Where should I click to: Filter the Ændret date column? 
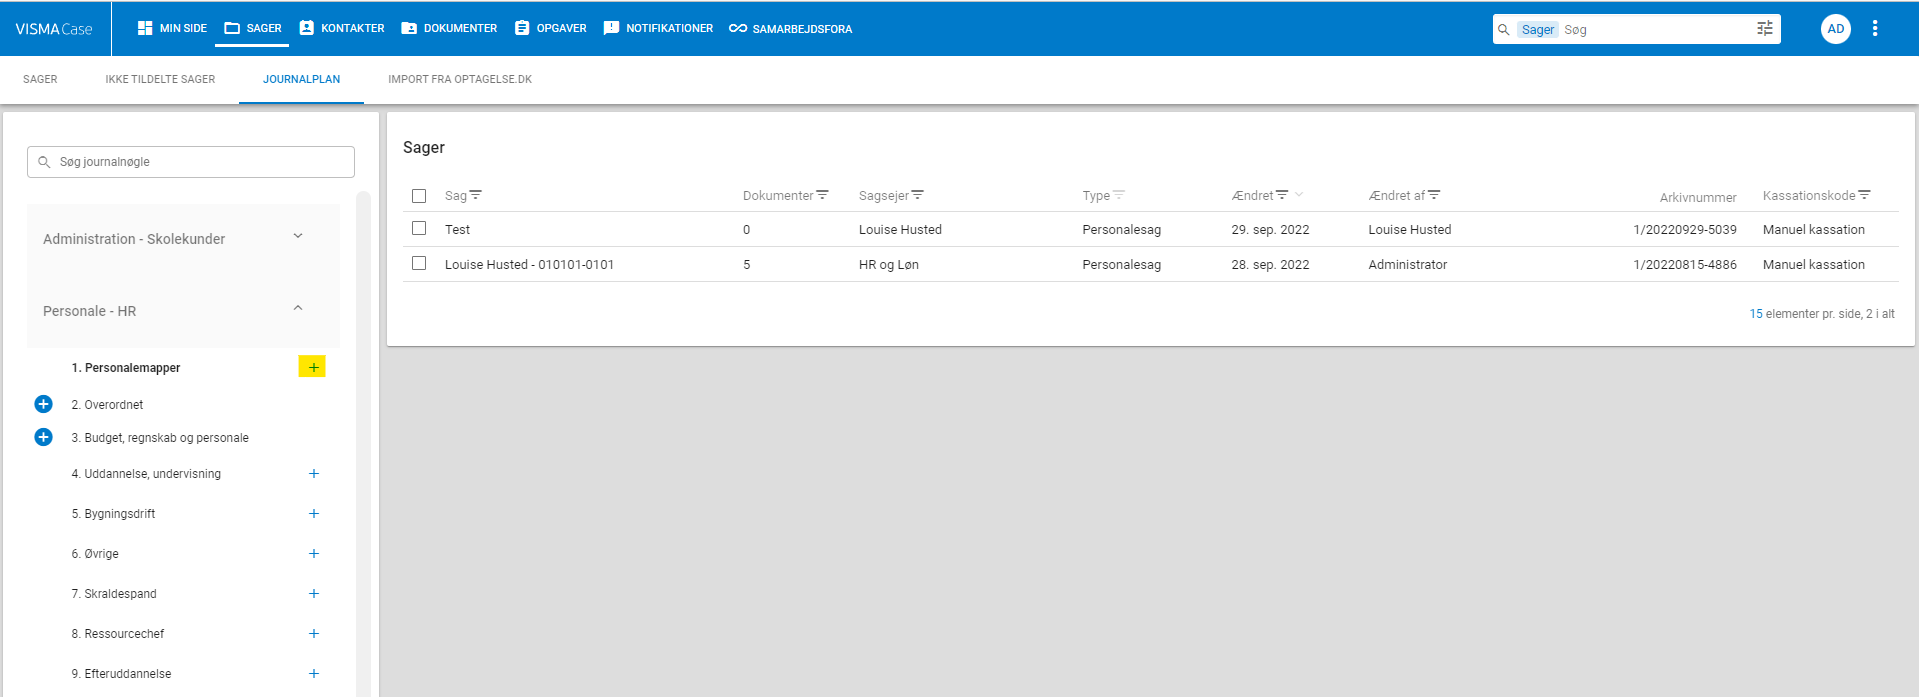click(x=1282, y=195)
